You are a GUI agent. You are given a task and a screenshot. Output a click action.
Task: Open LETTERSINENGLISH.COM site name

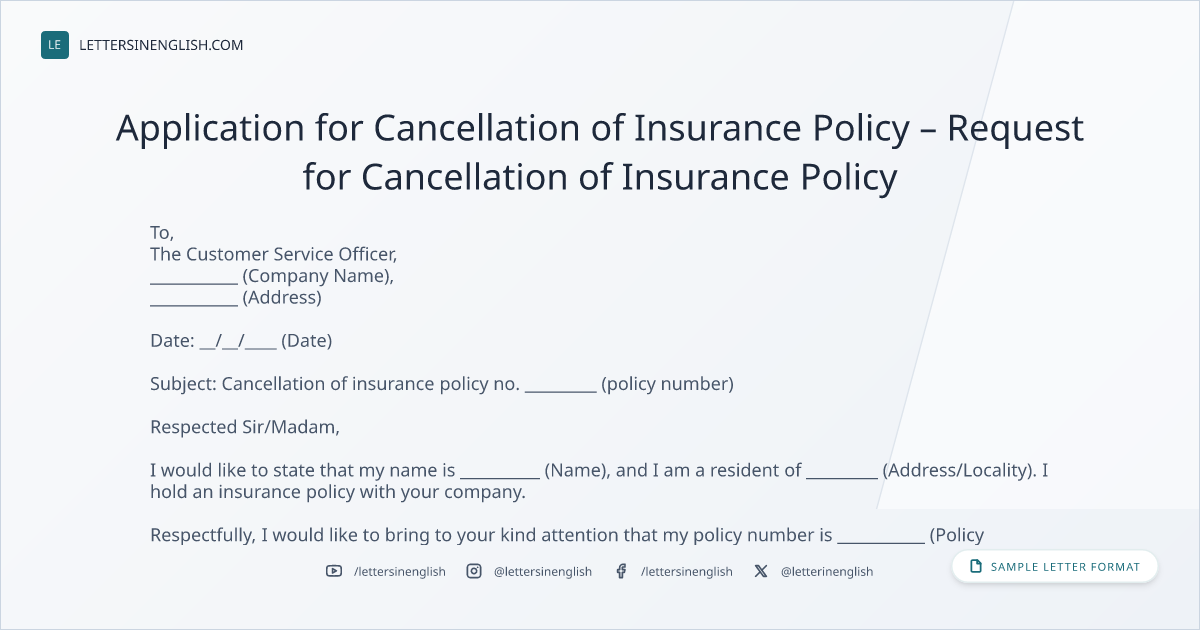(161, 45)
